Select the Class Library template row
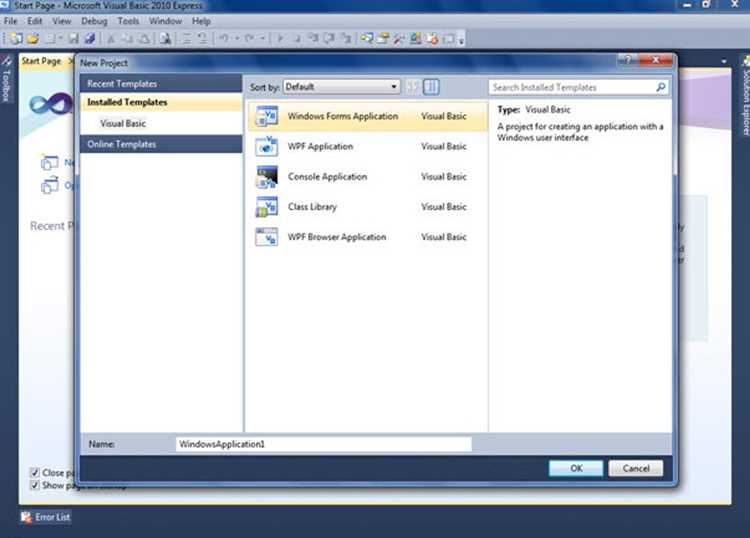 (367, 207)
